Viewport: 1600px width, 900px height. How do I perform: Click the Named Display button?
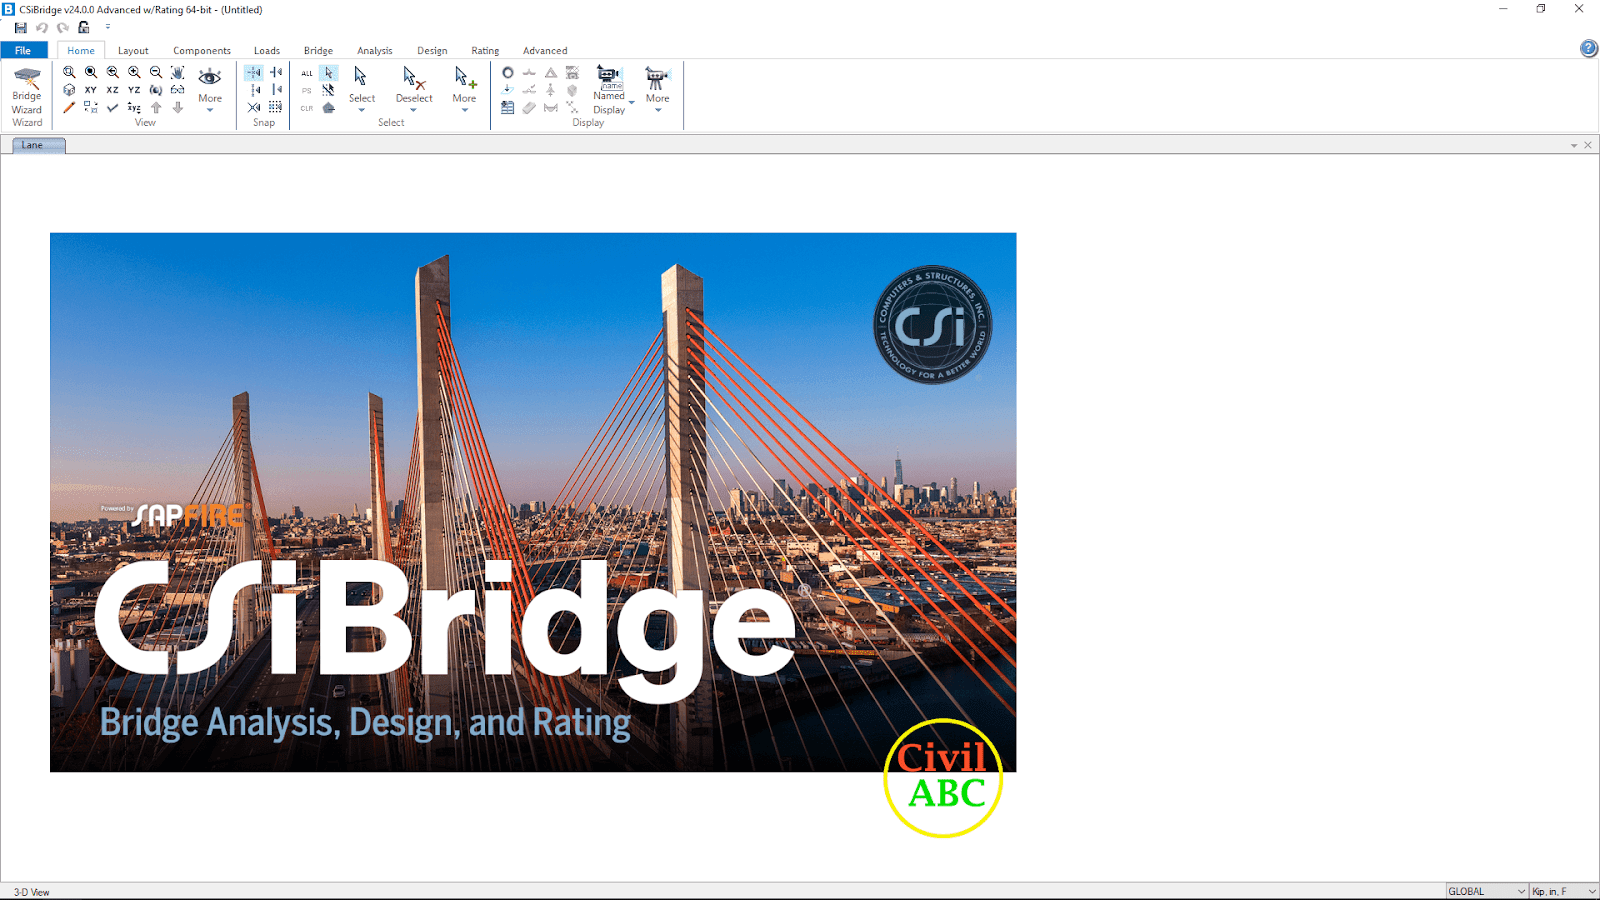[x=609, y=91]
